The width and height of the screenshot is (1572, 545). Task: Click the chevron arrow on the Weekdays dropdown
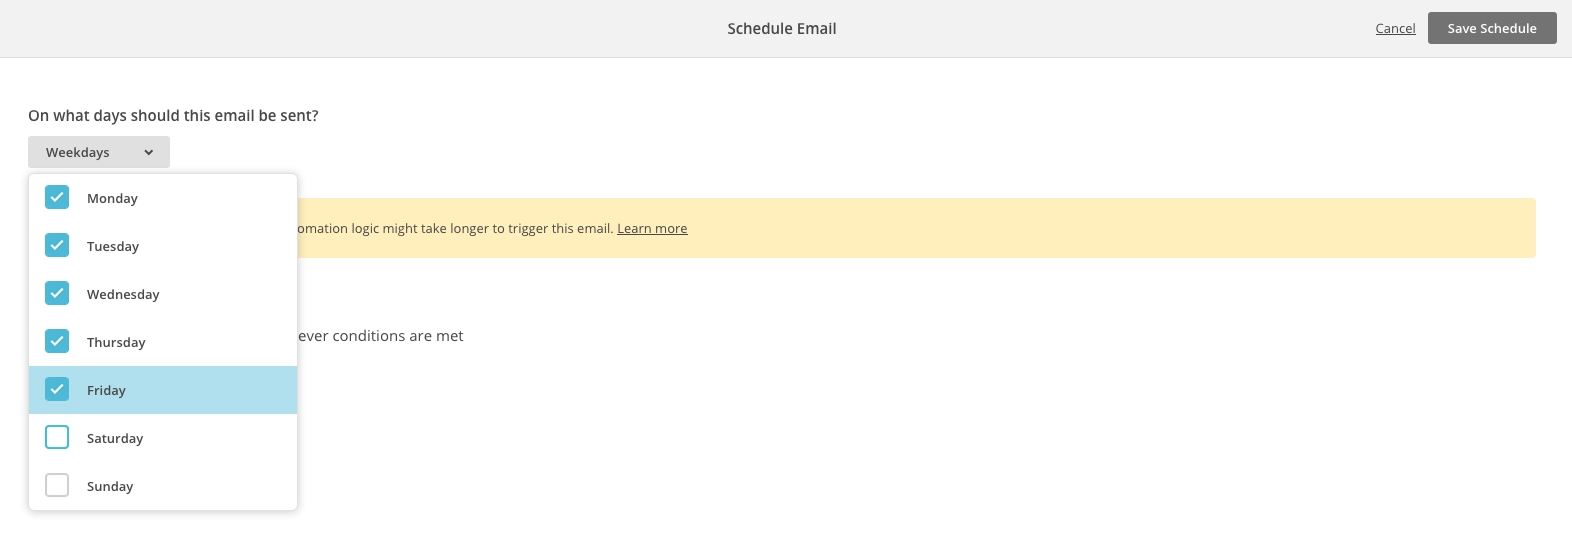pyautogui.click(x=148, y=153)
